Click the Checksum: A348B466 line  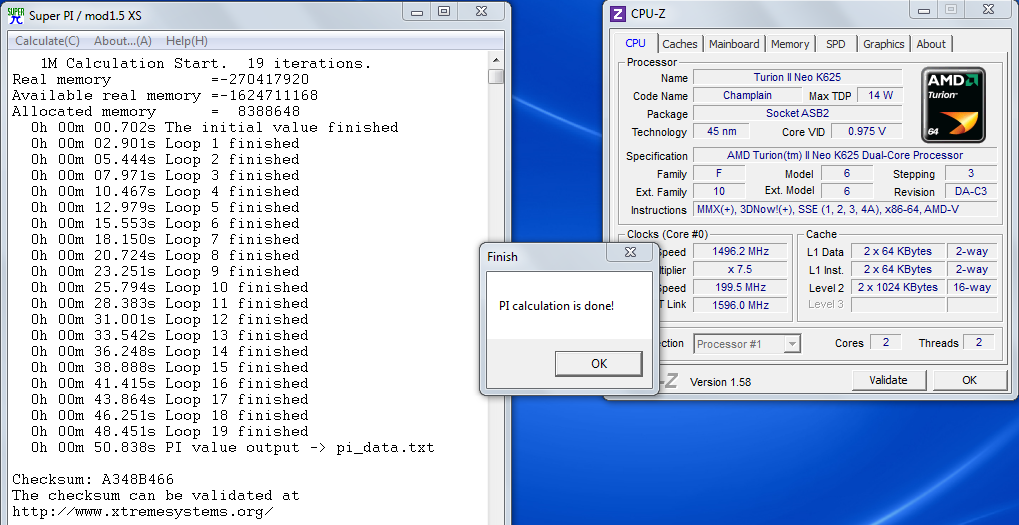(93, 480)
